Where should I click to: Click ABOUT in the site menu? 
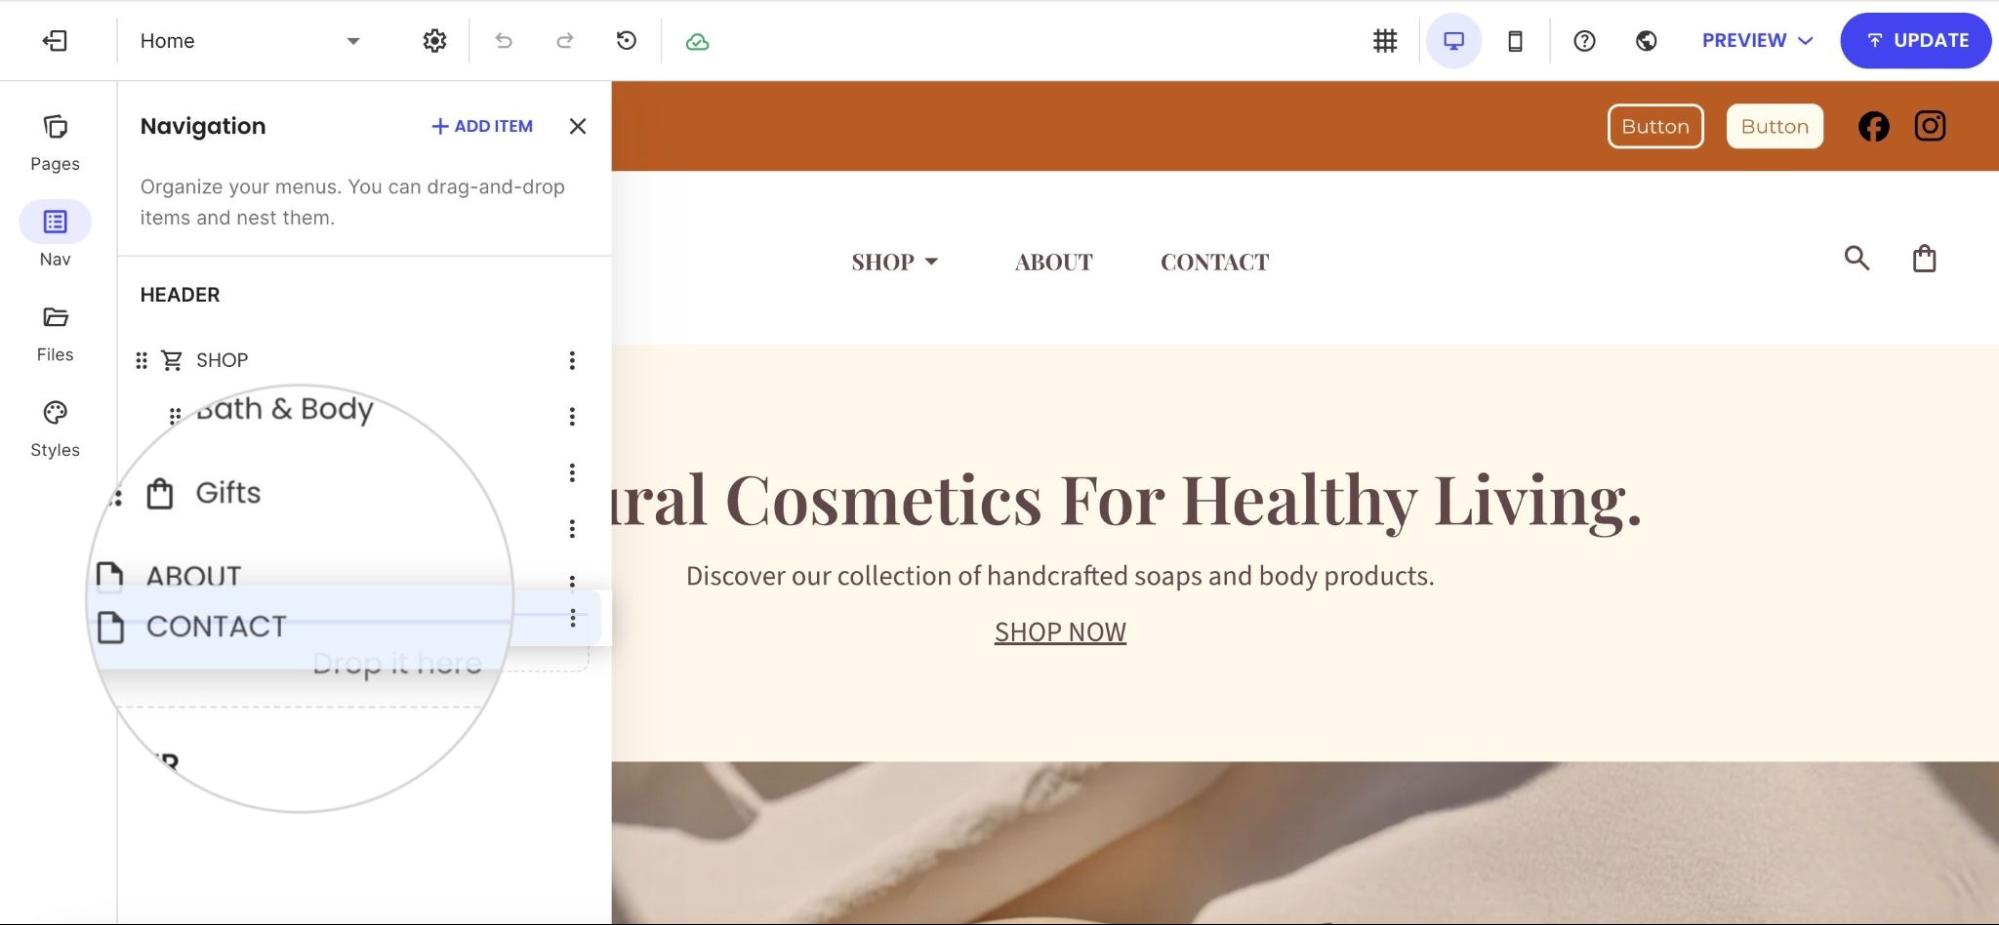[x=1053, y=262]
